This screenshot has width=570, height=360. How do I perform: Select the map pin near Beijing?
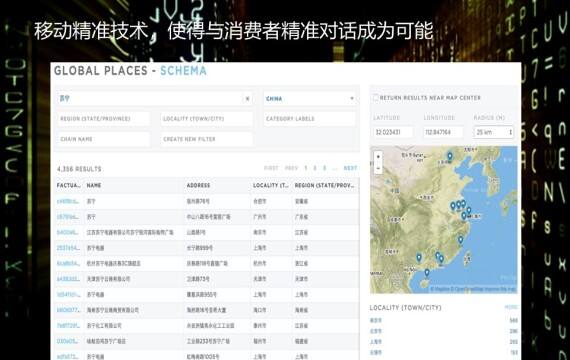(x=450, y=156)
